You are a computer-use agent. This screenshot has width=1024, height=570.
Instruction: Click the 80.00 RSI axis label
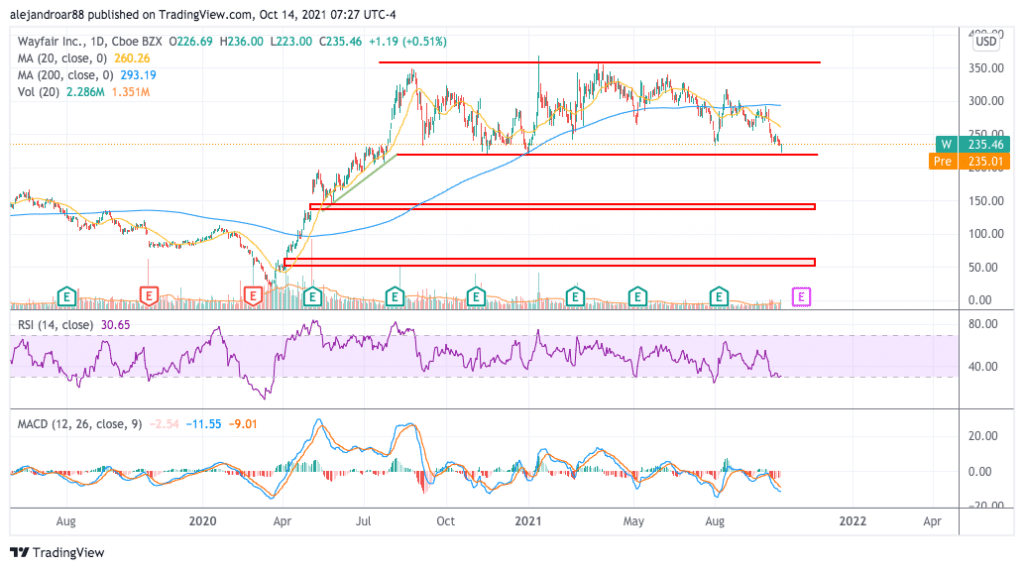tap(983, 323)
